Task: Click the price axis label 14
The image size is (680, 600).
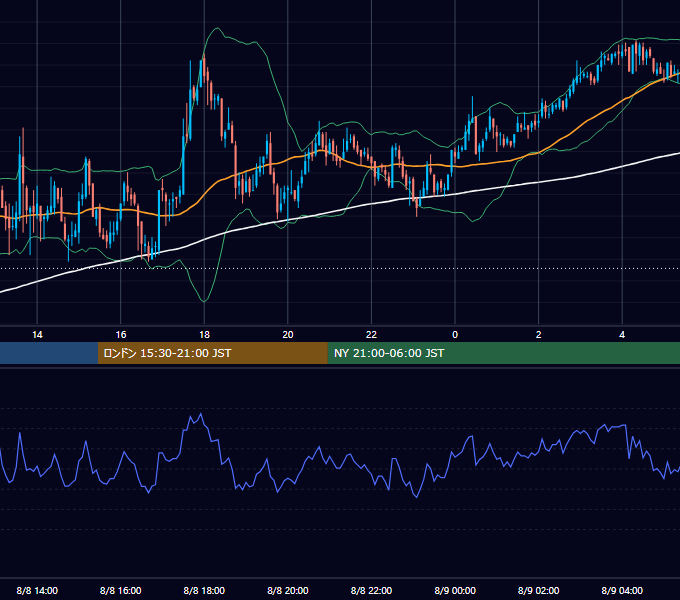Action: tap(37, 335)
